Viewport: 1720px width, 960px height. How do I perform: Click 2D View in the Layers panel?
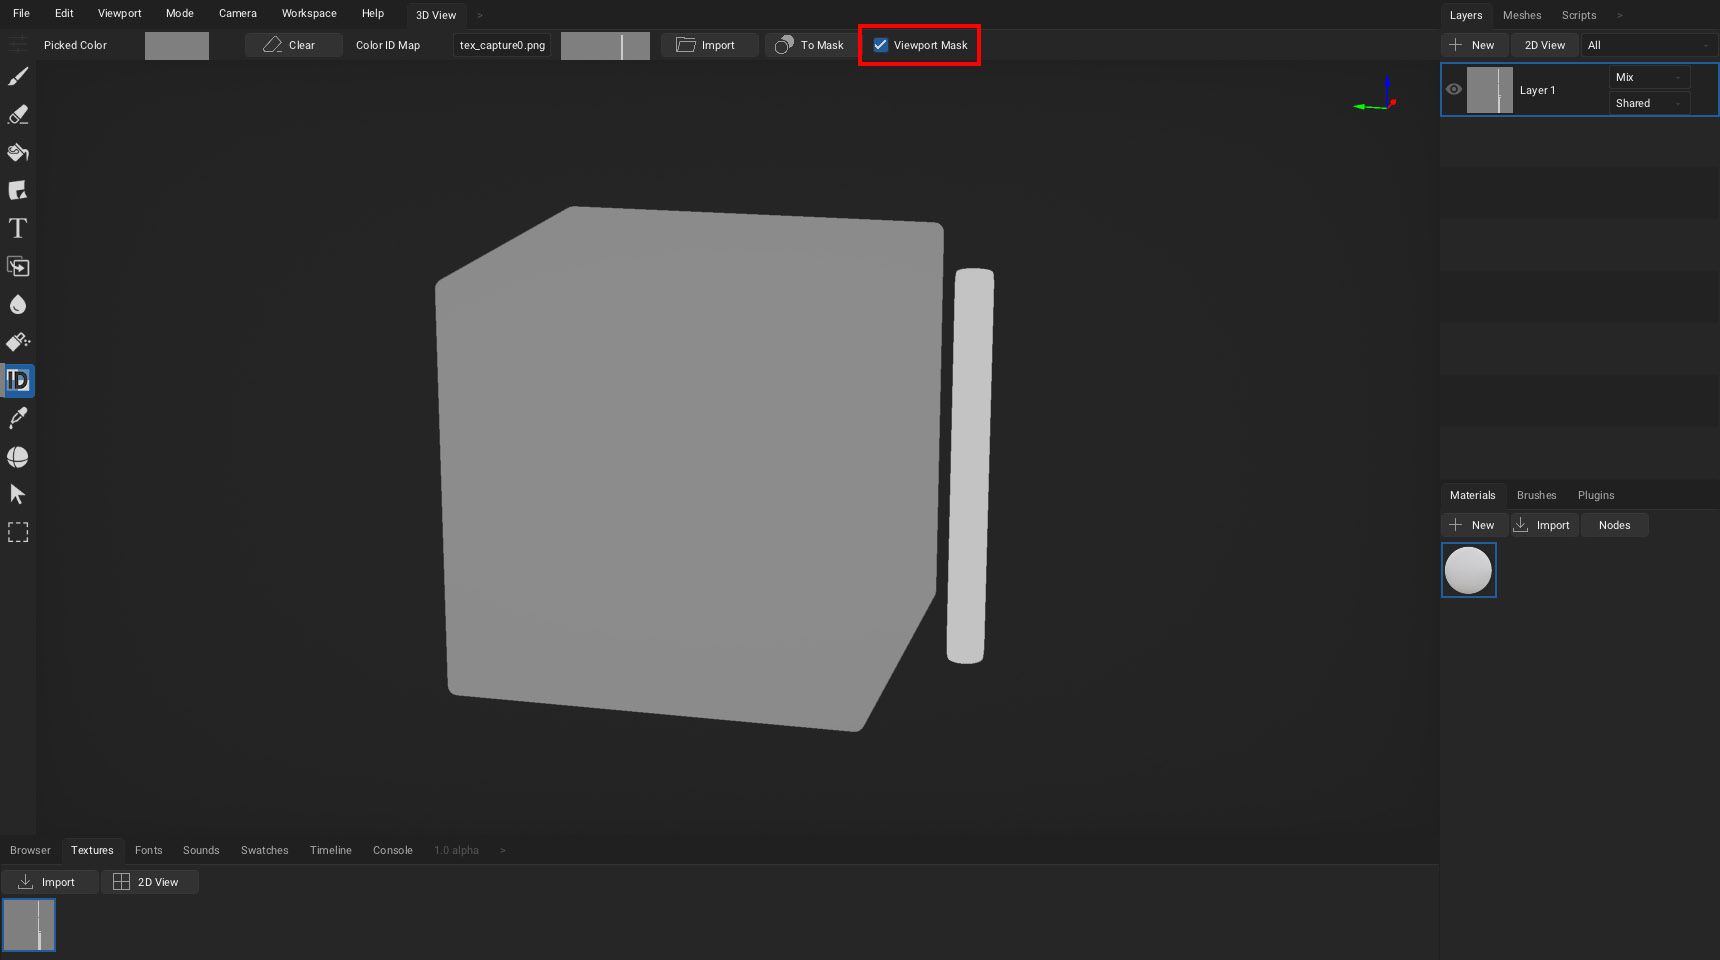tap(1545, 45)
